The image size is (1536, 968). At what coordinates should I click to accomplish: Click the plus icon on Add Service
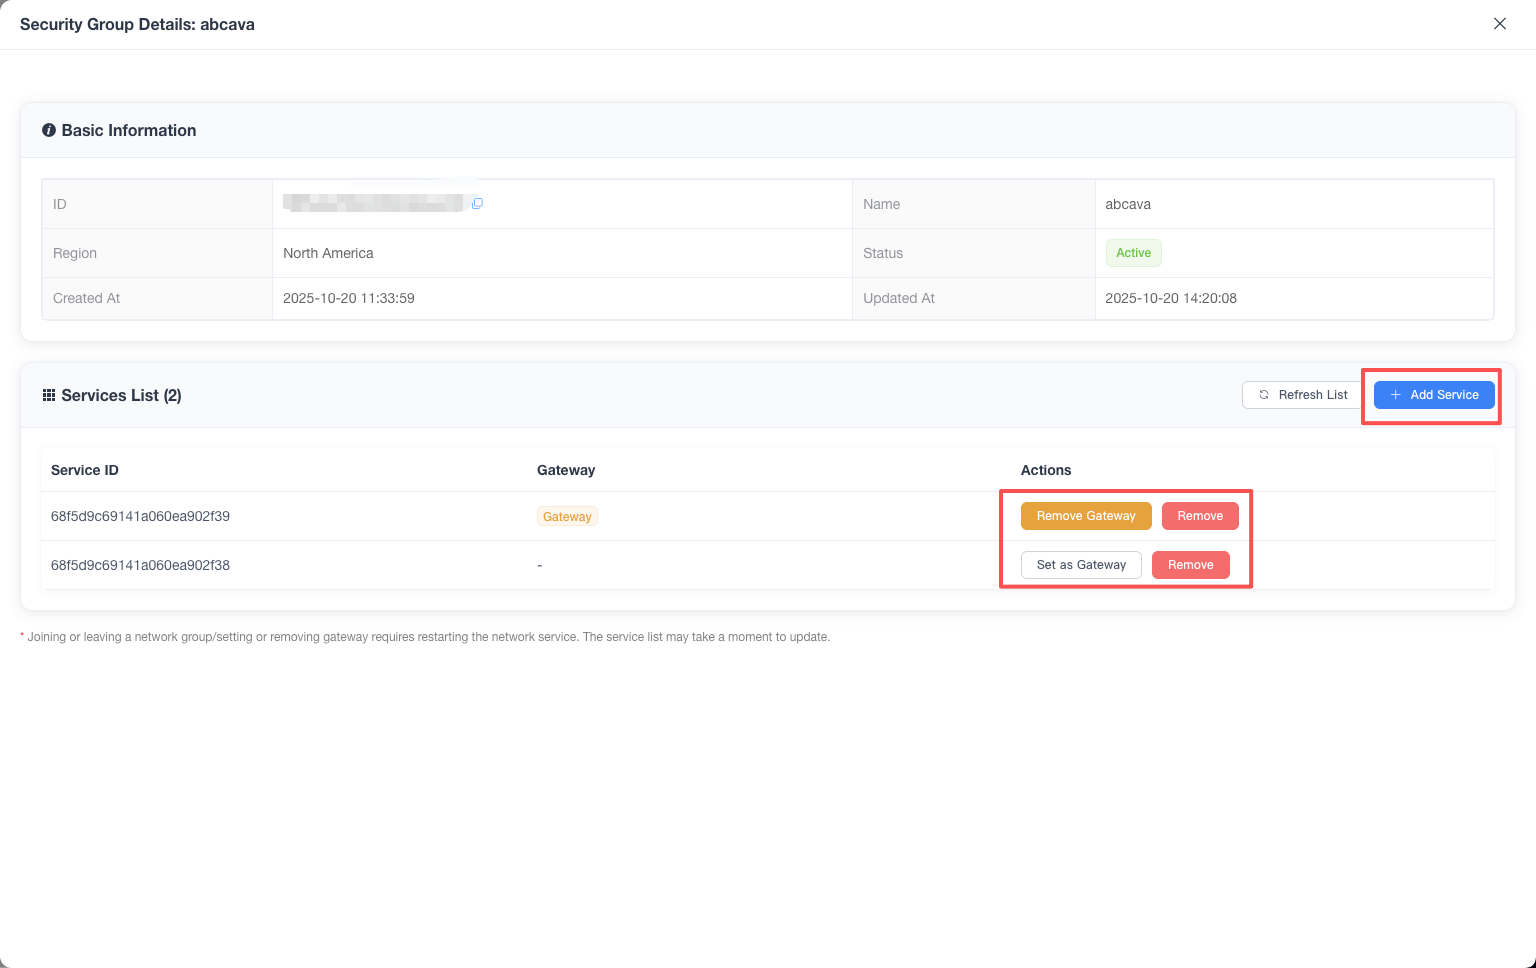tap(1395, 395)
